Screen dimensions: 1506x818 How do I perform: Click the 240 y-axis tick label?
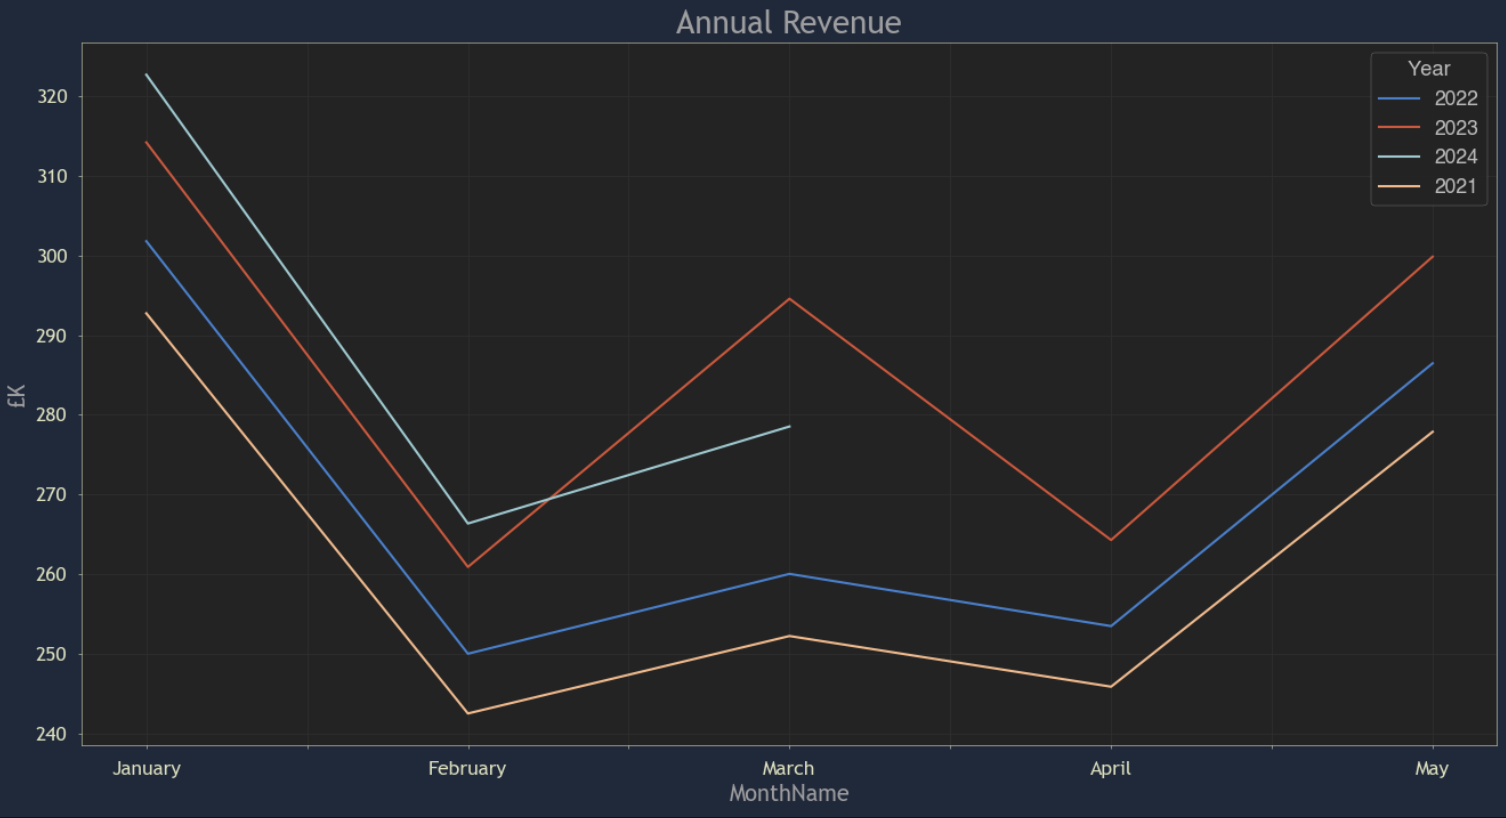(52, 734)
